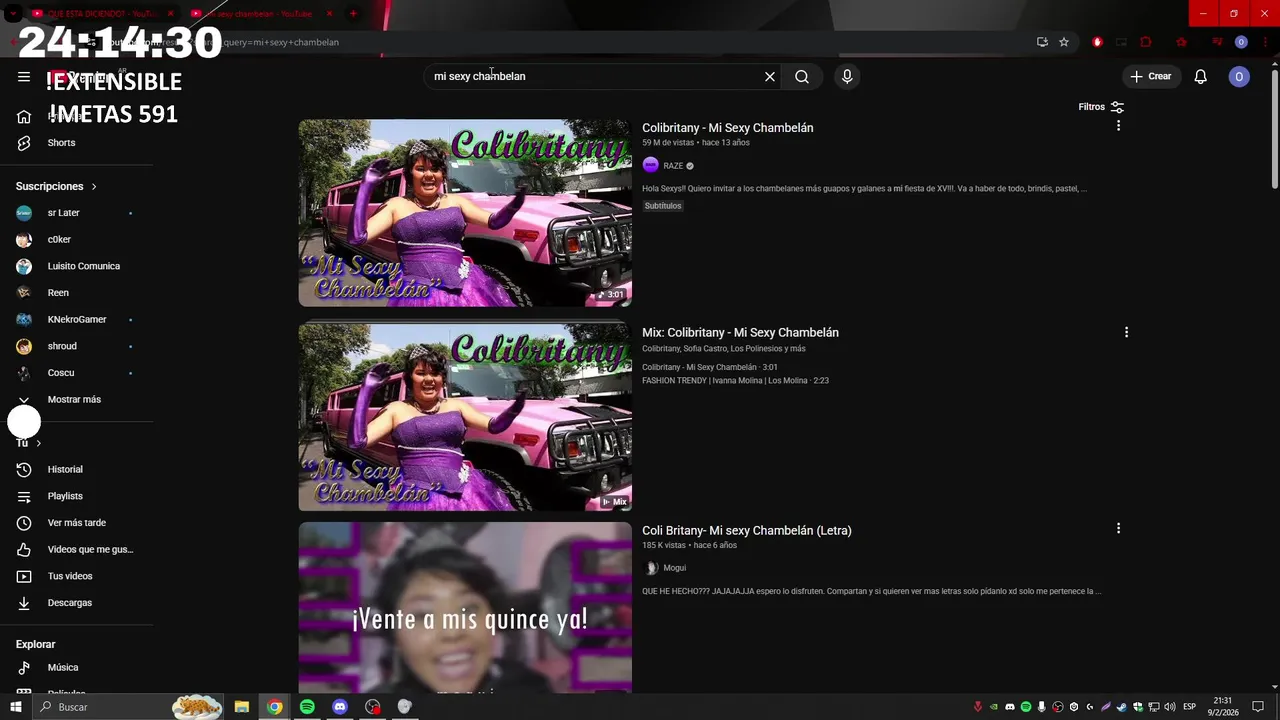The width and height of the screenshot is (1280, 720).
Task: Click install app icon in address bar
Action: pos(1042,42)
